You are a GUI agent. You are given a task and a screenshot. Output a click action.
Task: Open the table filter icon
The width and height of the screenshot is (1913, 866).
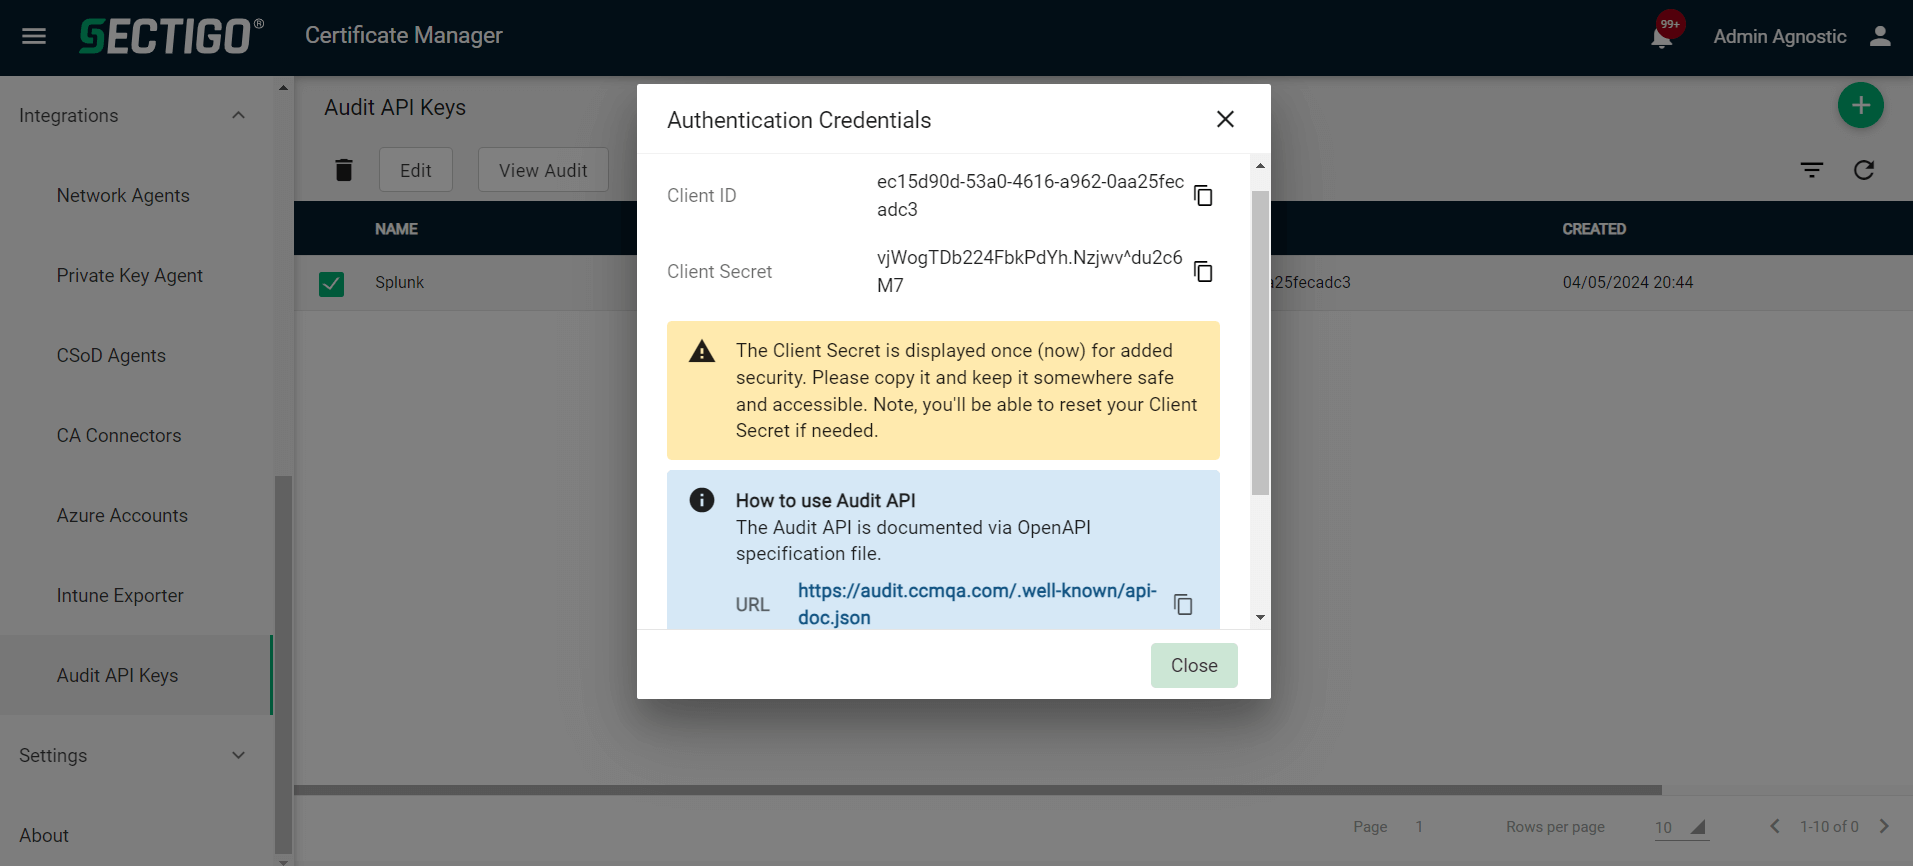coord(1811,170)
